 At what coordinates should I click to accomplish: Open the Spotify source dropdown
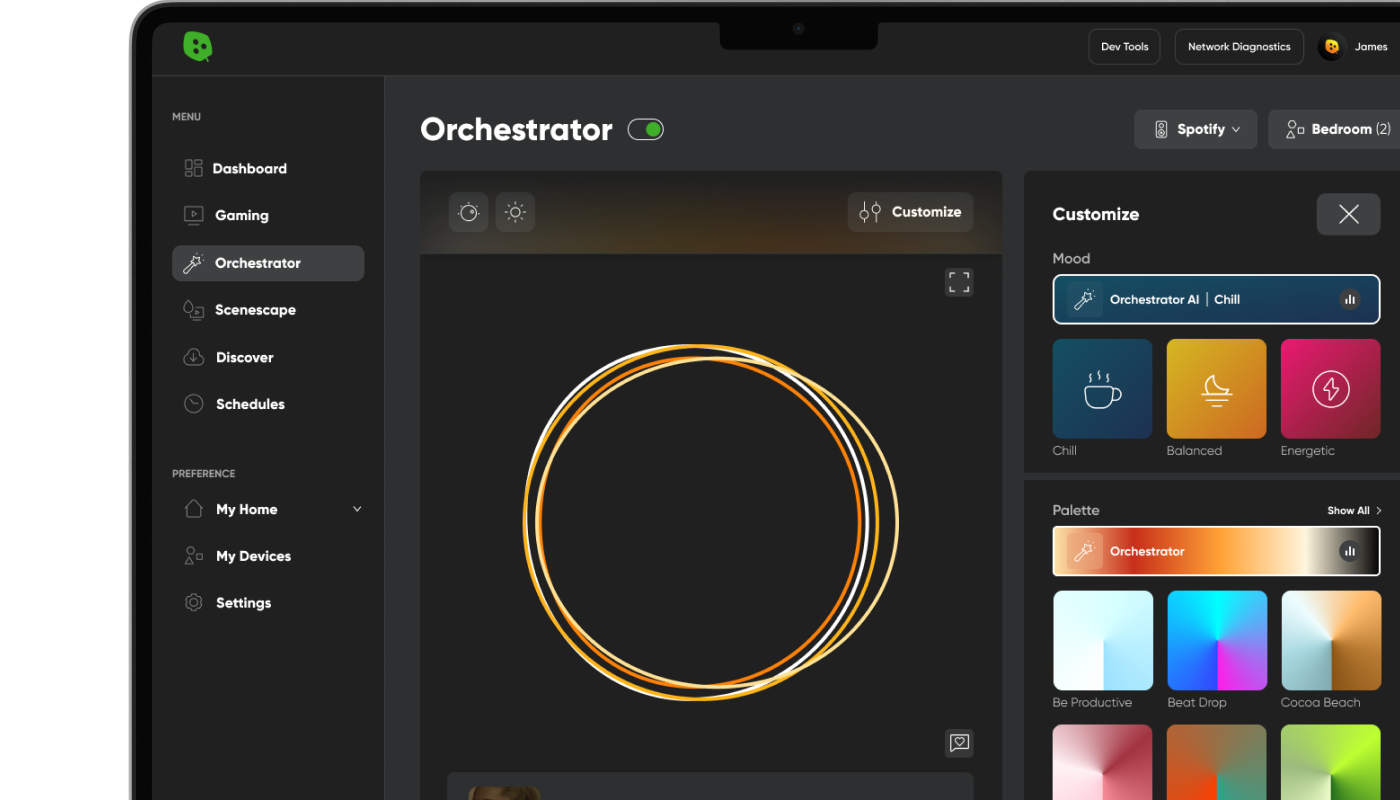coord(1195,129)
